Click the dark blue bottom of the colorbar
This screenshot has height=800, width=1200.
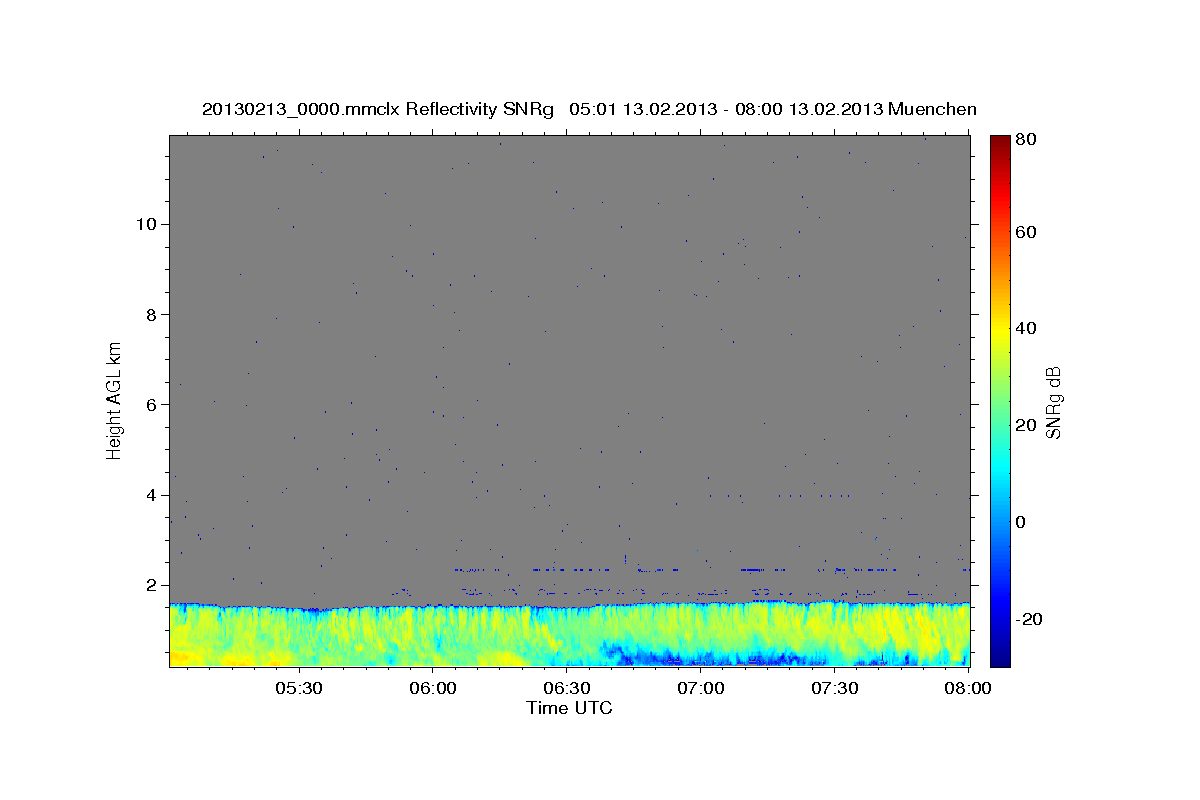999,655
